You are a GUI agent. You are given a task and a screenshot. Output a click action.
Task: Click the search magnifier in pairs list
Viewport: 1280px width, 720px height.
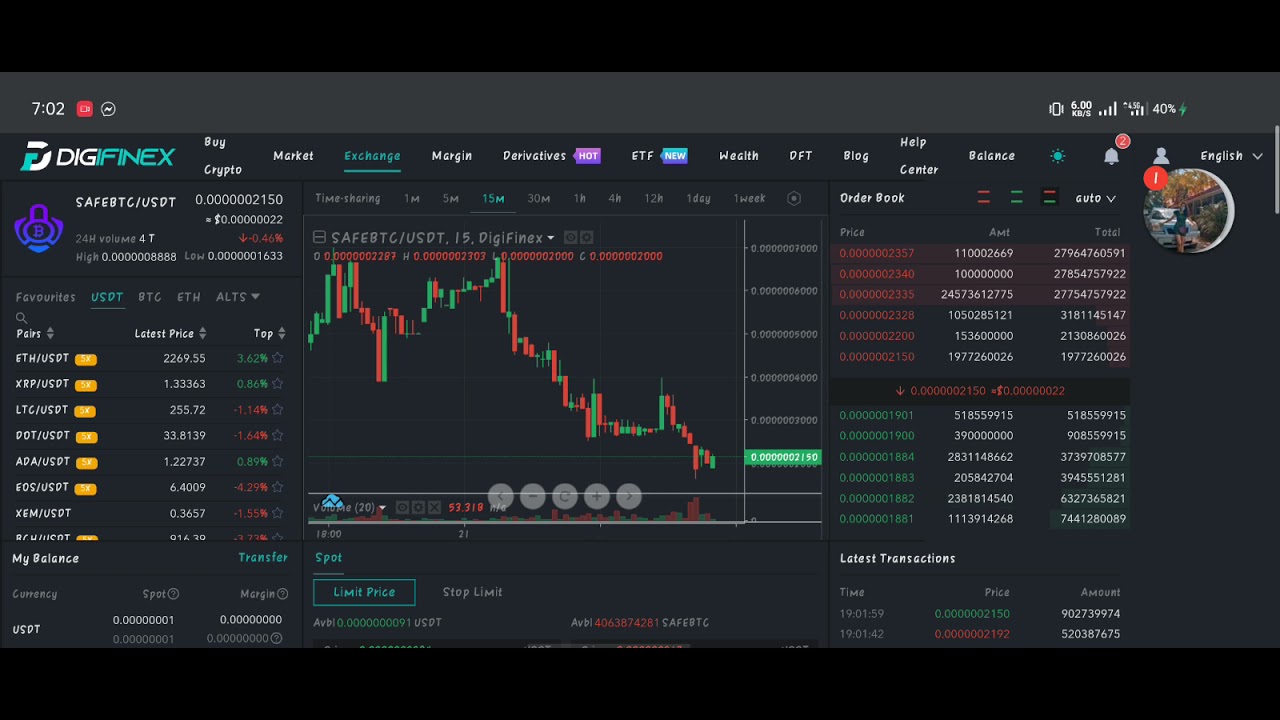21,318
